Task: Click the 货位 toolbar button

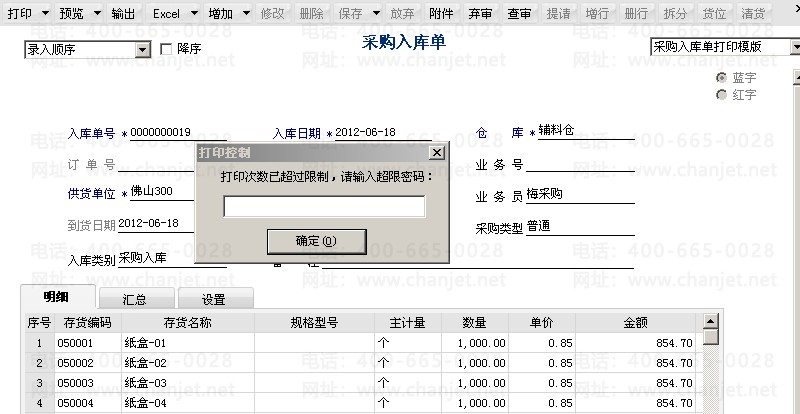Action: [714, 14]
